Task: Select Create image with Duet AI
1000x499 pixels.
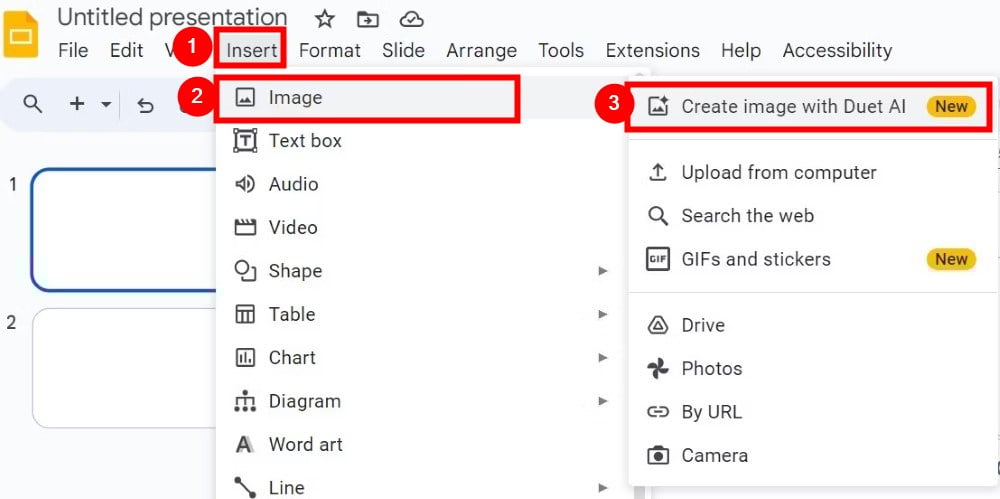Action: pos(811,107)
